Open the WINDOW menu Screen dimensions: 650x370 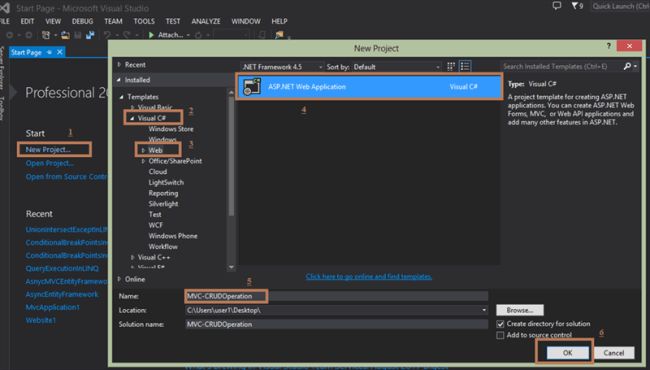click(x=246, y=21)
